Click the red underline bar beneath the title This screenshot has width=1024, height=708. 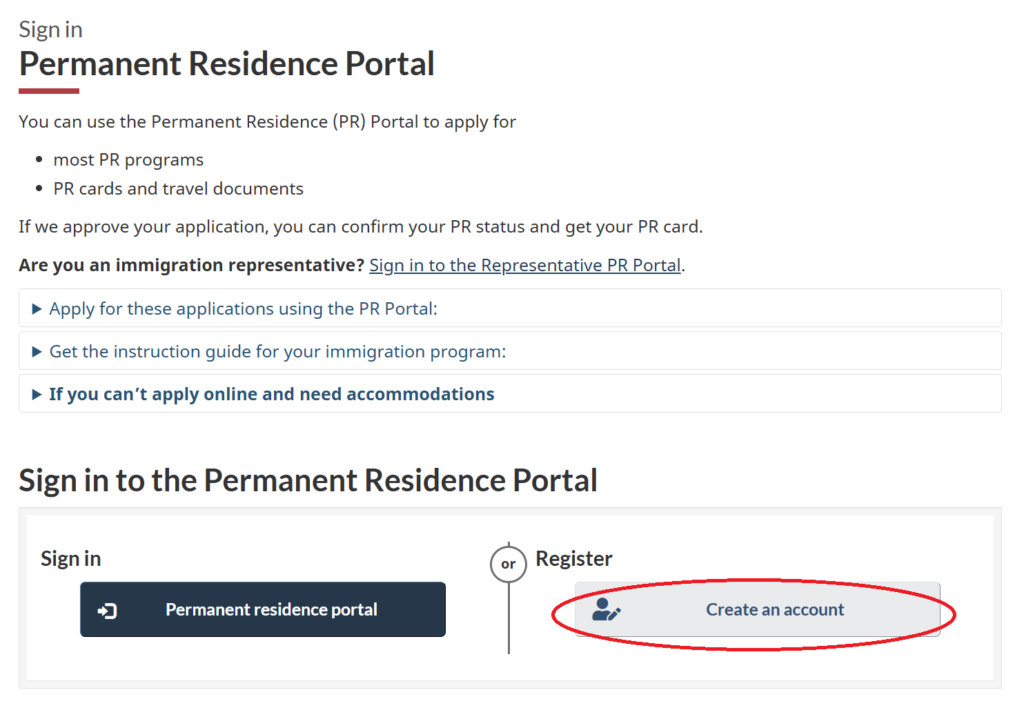[x=49, y=91]
